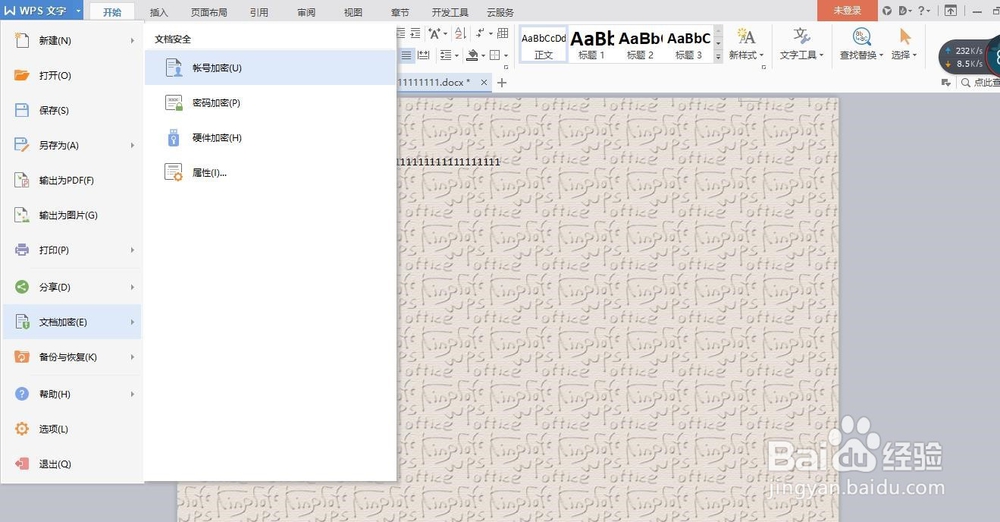Expand the 帮助(H) submenu arrow

point(133,394)
